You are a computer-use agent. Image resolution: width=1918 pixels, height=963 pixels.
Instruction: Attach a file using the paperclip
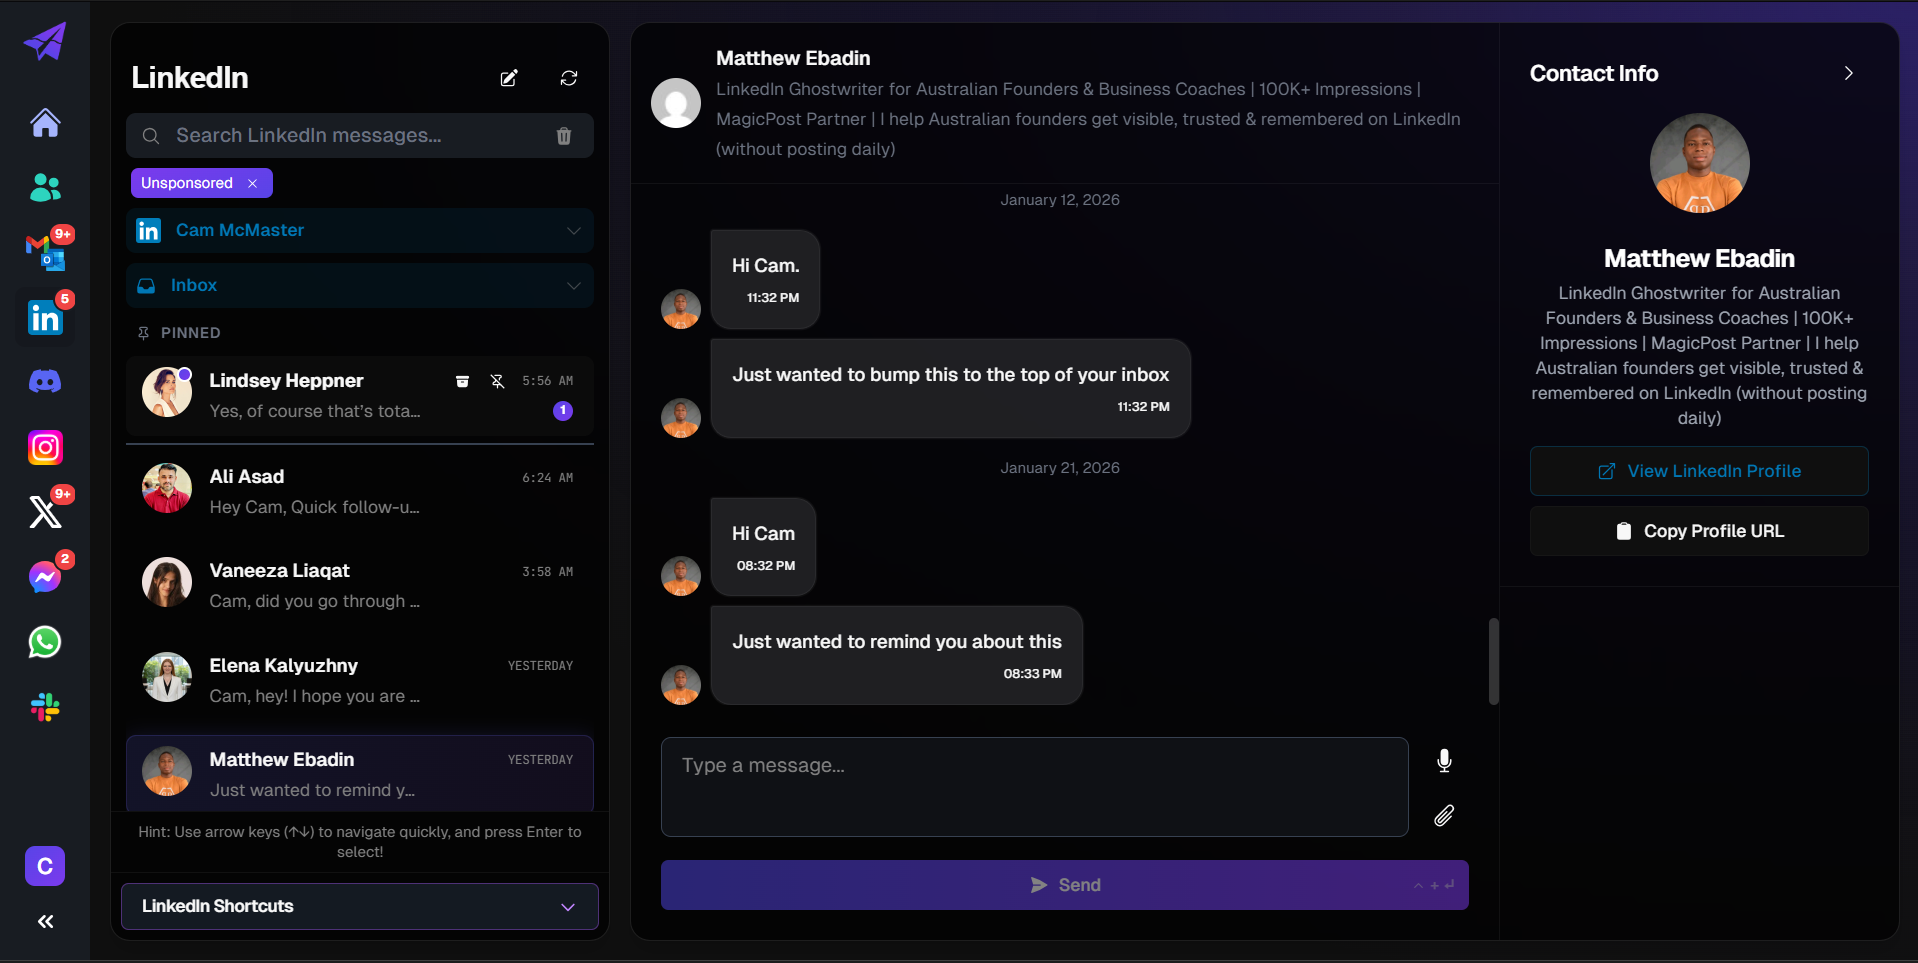point(1443,816)
